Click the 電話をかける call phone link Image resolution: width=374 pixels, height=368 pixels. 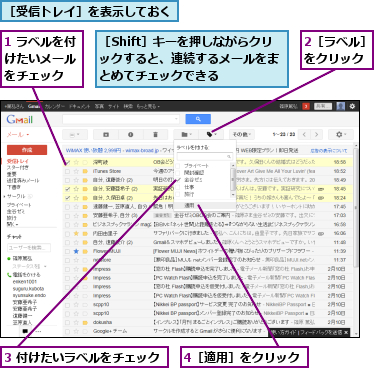tap(24, 275)
